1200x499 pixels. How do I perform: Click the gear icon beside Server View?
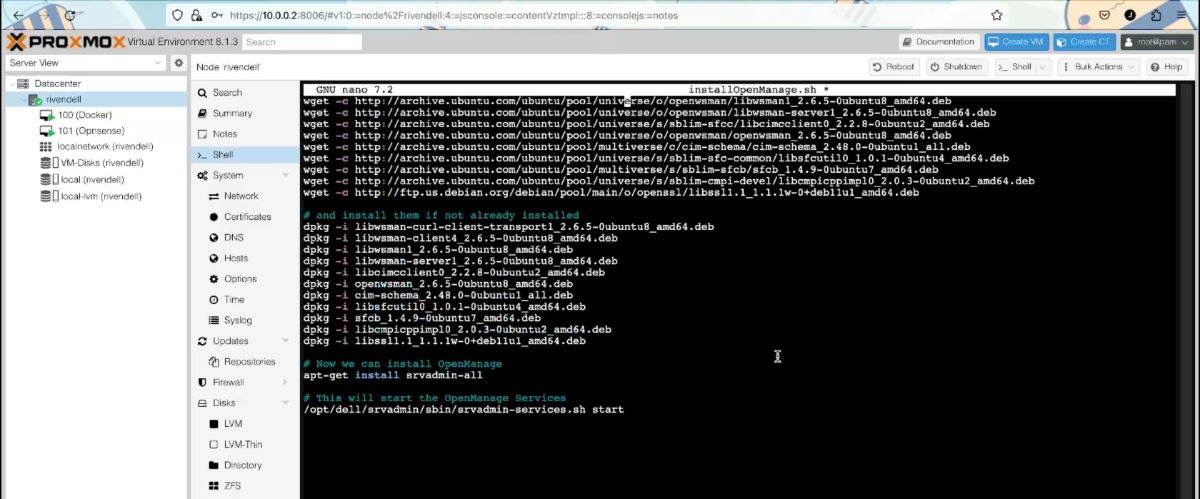tap(179, 63)
